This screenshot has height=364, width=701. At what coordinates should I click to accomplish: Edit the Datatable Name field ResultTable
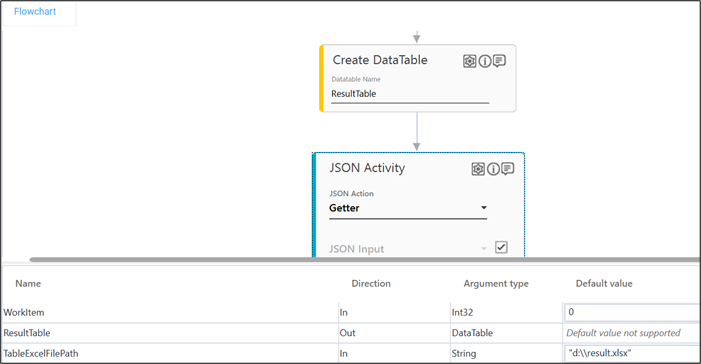410,94
